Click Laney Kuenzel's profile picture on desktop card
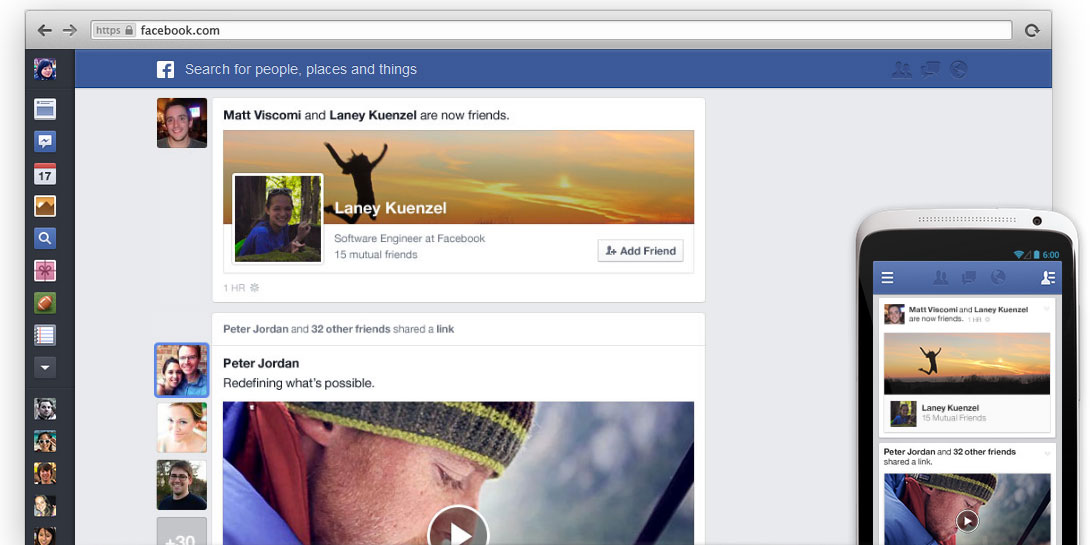The height and width of the screenshot is (545, 1090). [278, 218]
